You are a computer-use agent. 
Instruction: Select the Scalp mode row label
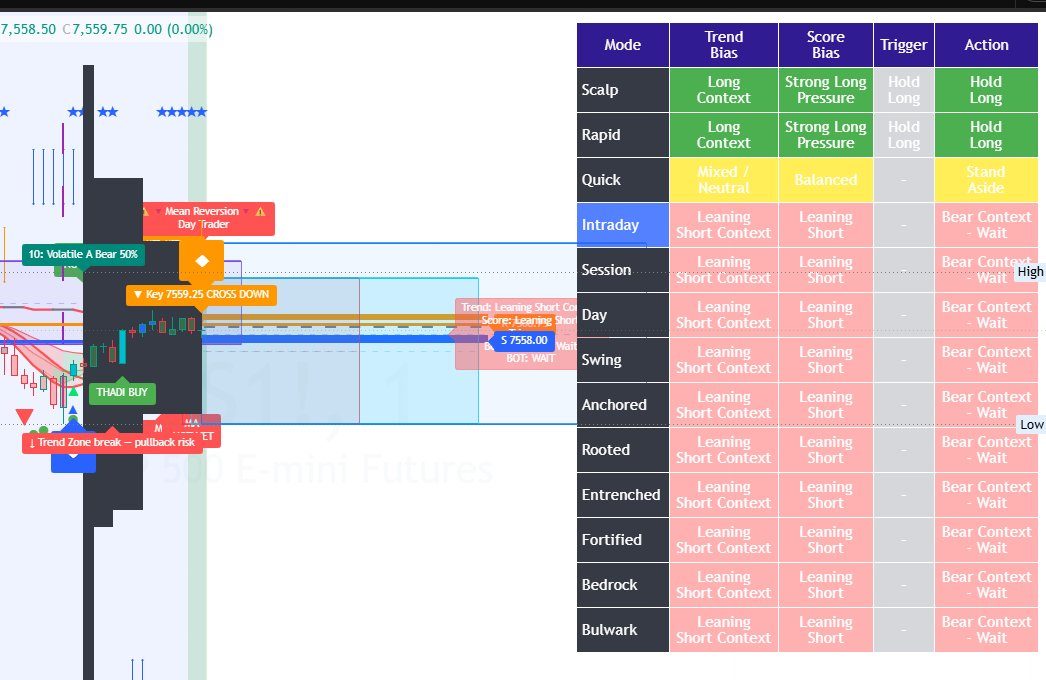[622, 89]
